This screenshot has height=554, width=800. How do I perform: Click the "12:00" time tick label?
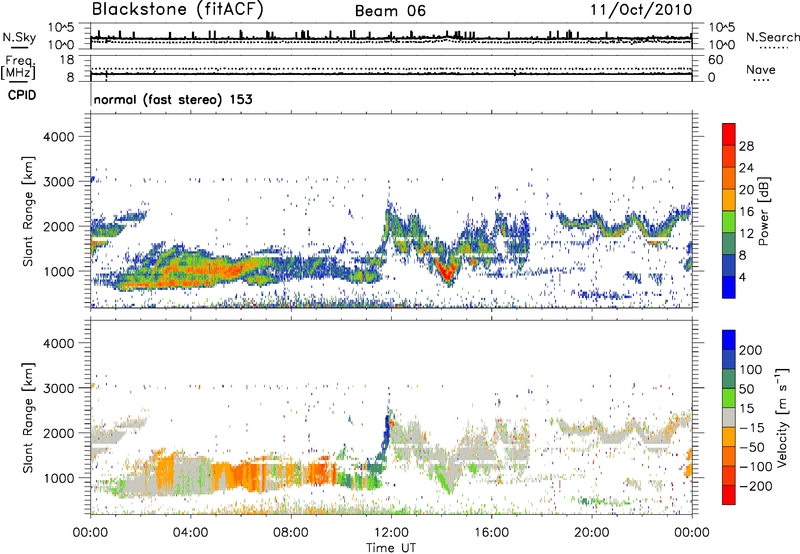tap(391, 533)
